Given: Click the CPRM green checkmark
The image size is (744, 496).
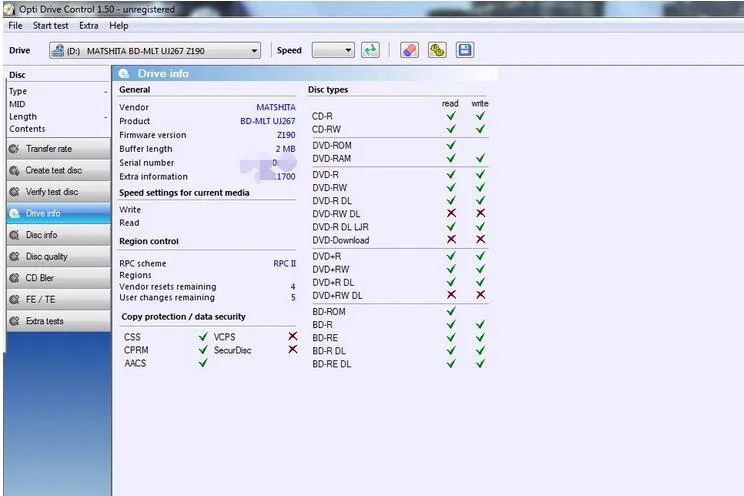Looking at the screenshot, I should pos(203,350).
